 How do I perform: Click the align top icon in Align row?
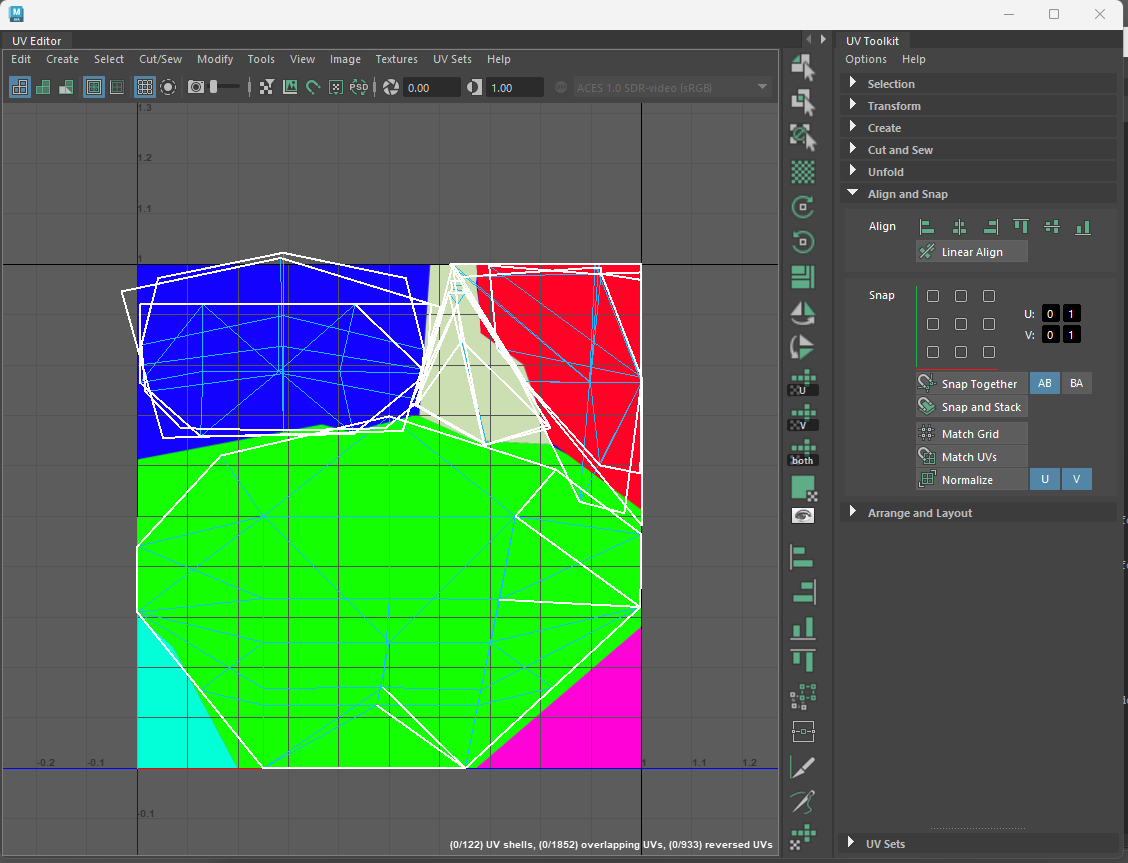pos(1020,227)
